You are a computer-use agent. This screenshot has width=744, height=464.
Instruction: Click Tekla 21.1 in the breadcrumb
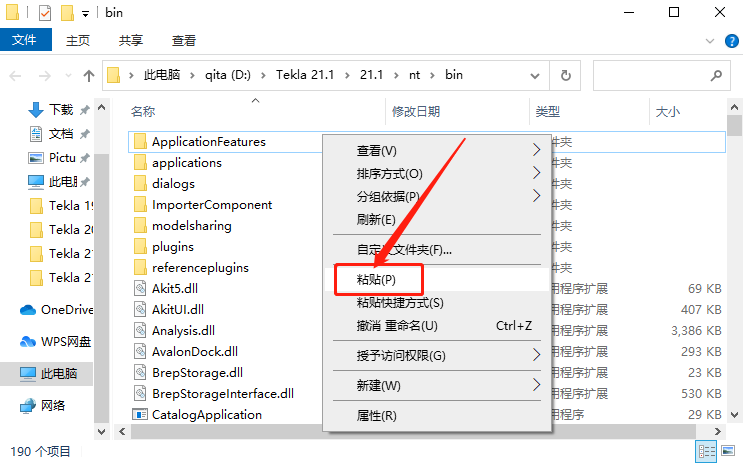[x=305, y=75]
